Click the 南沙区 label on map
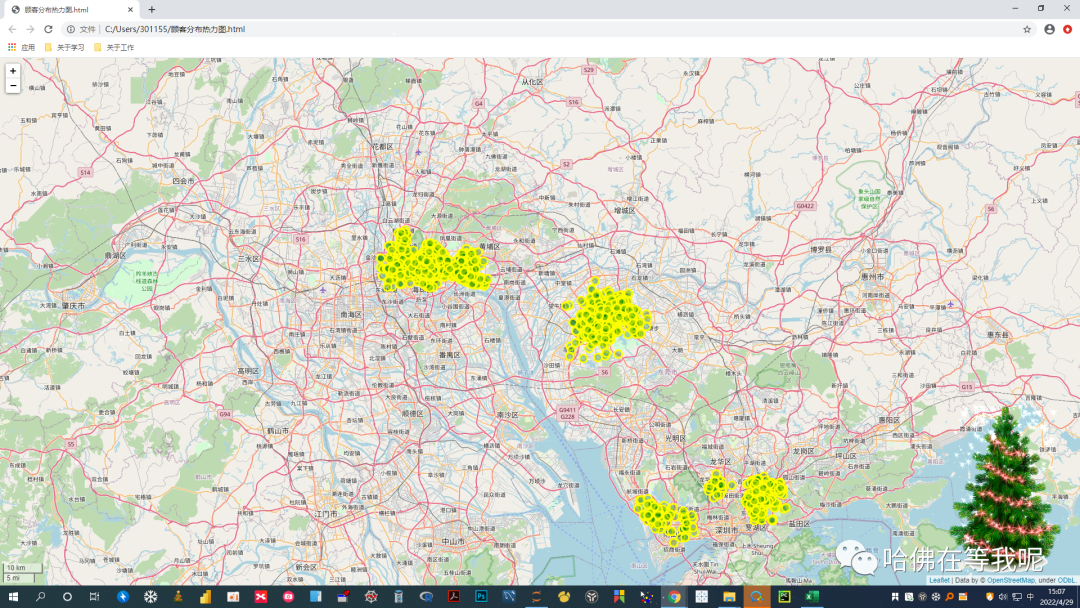 coord(507,415)
